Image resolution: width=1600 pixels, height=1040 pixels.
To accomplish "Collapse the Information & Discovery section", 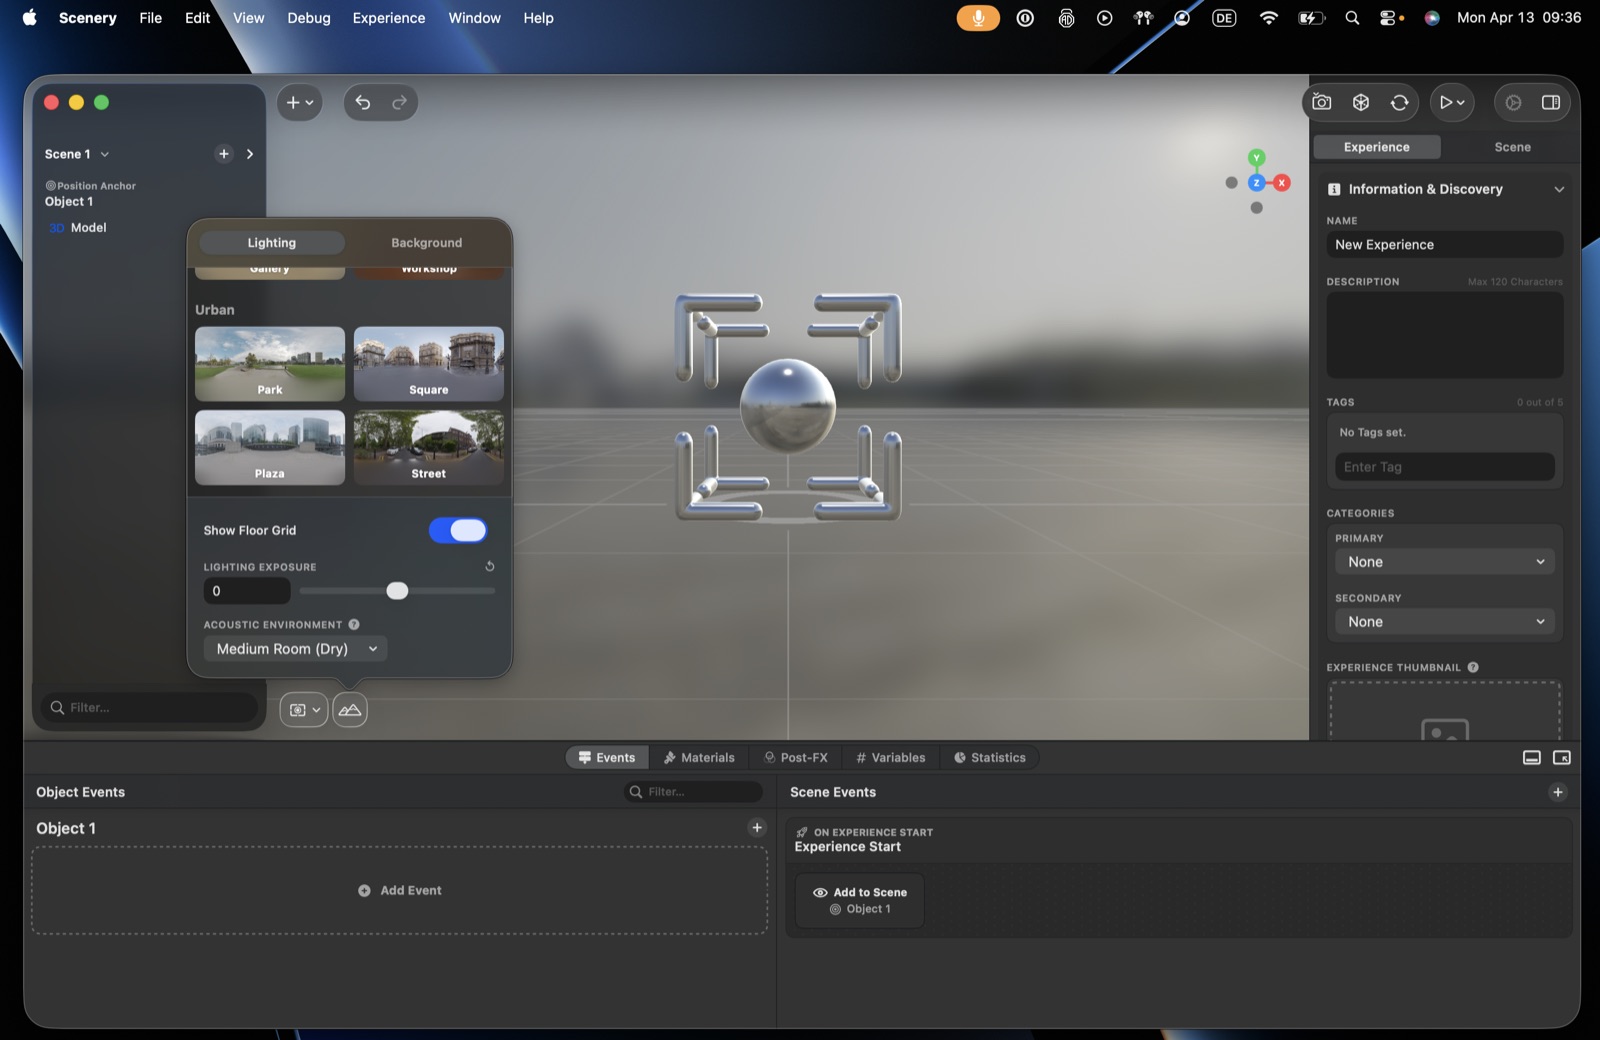I will click(x=1559, y=189).
